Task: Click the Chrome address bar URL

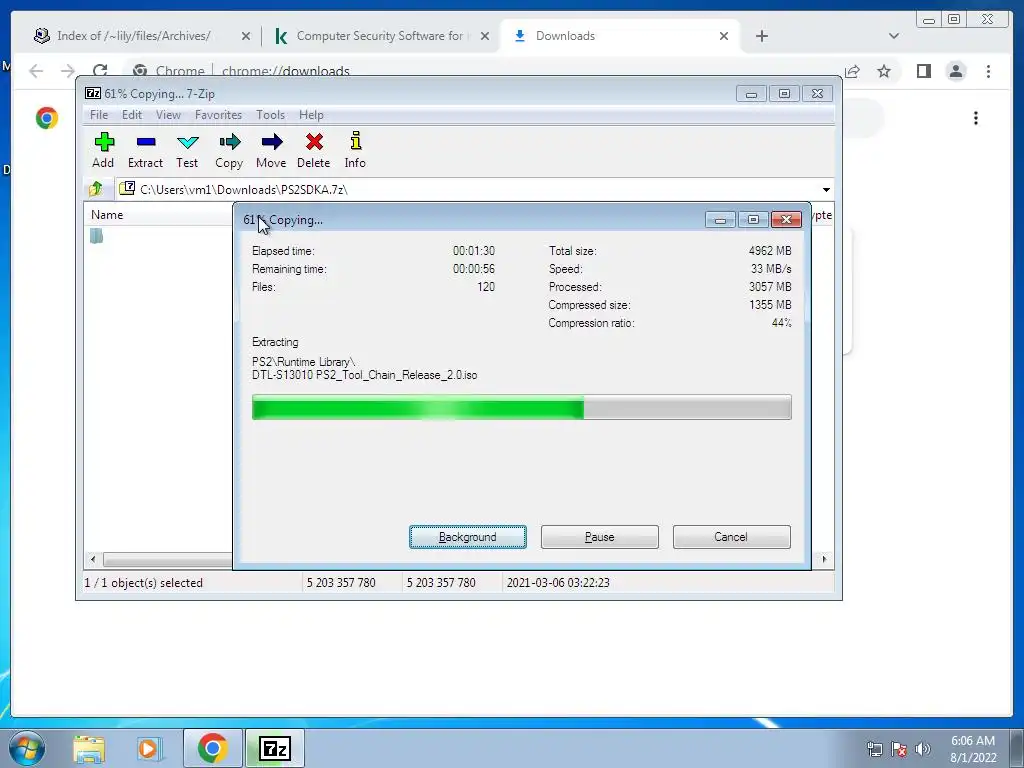Action: click(285, 71)
